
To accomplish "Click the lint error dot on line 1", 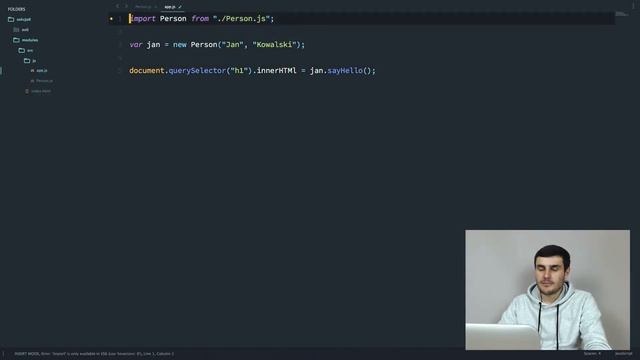I will pyautogui.click(x=111, y=19).
